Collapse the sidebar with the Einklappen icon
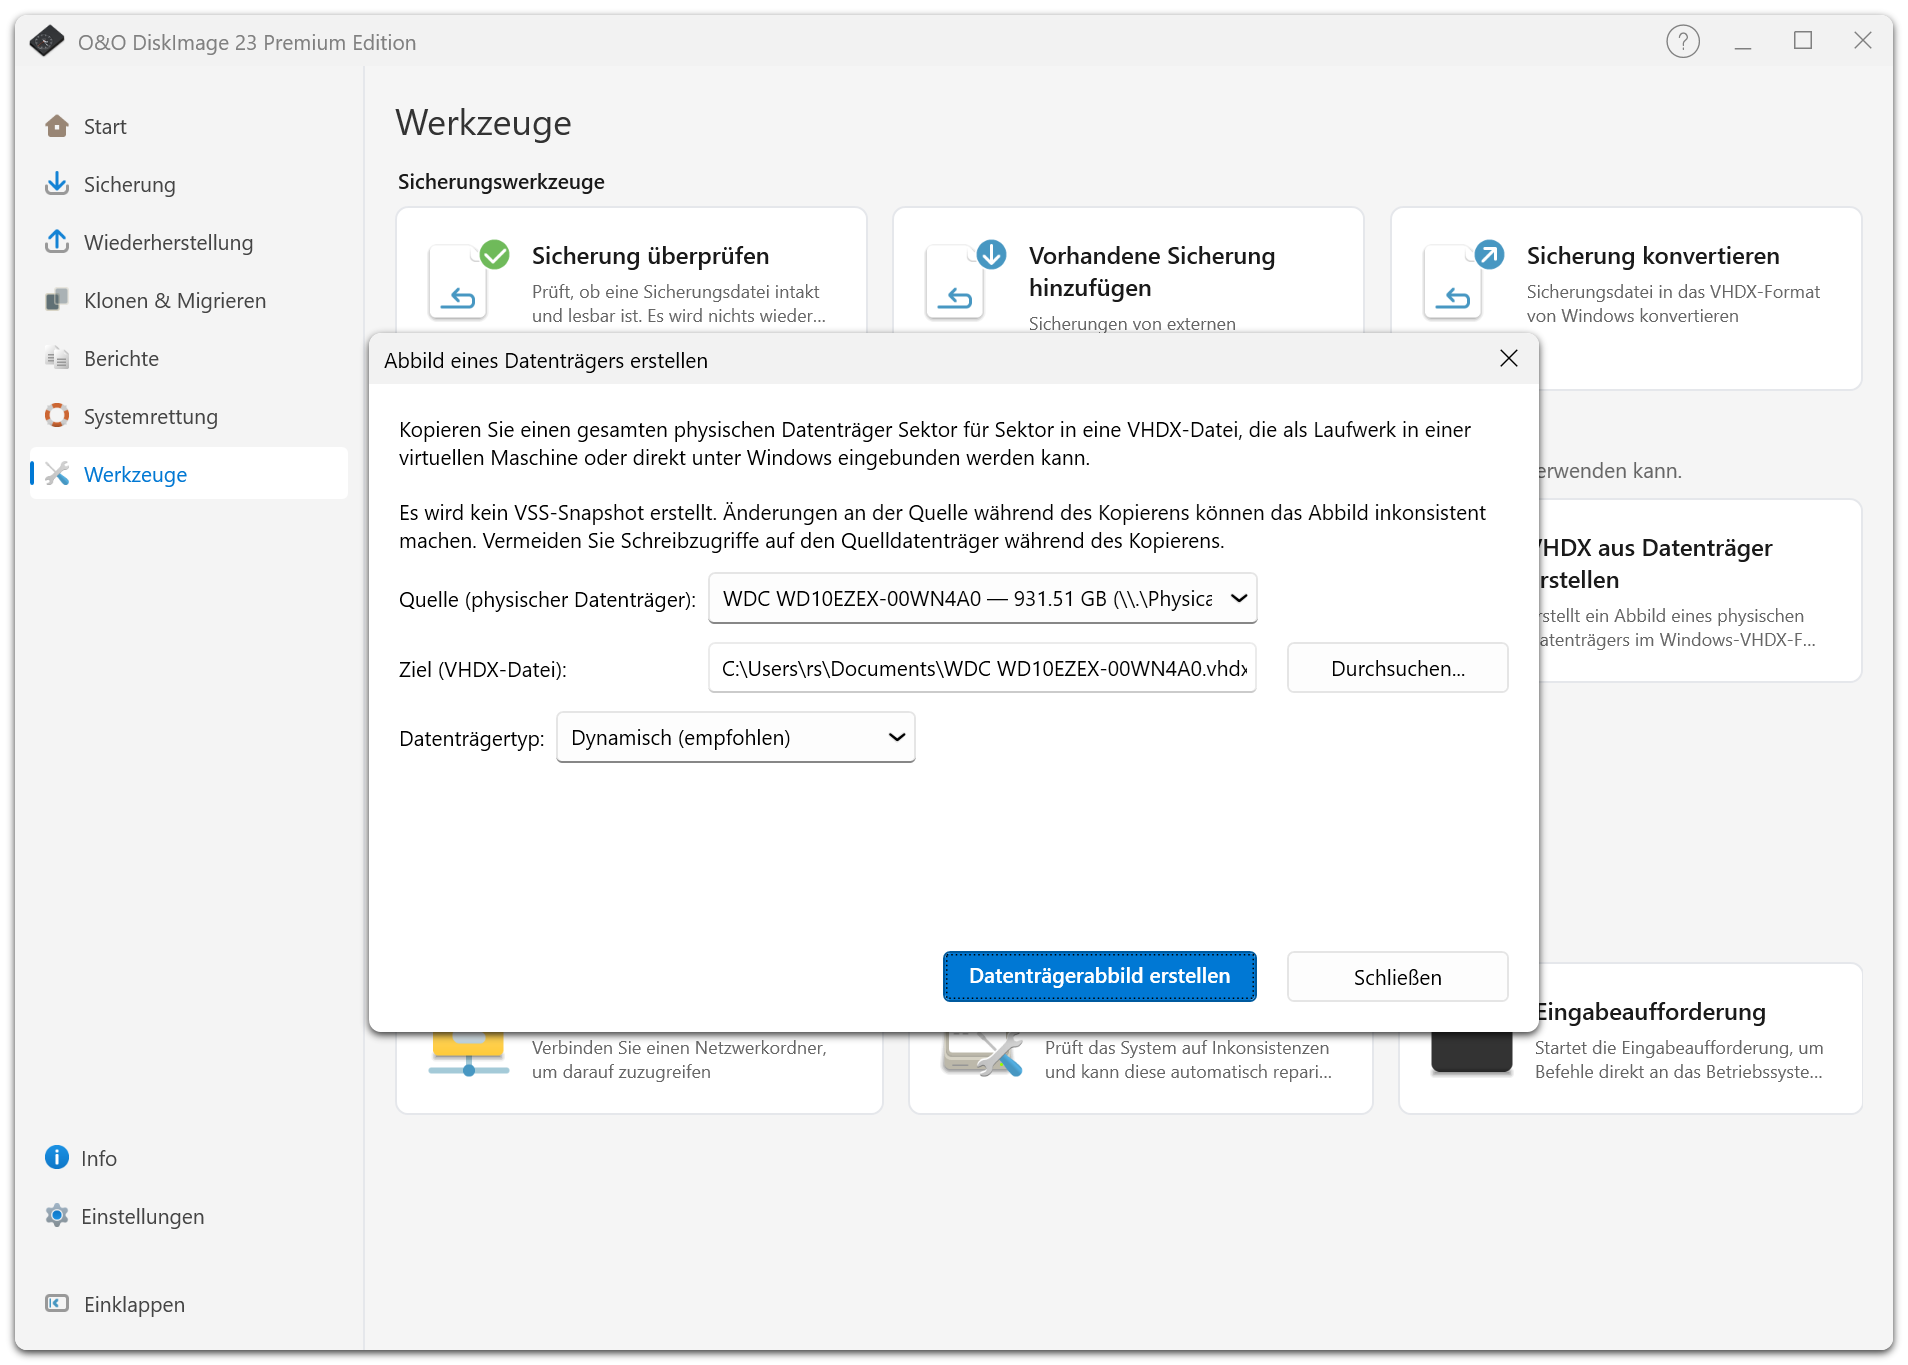1908x1365 pixels. [57, 1304]
